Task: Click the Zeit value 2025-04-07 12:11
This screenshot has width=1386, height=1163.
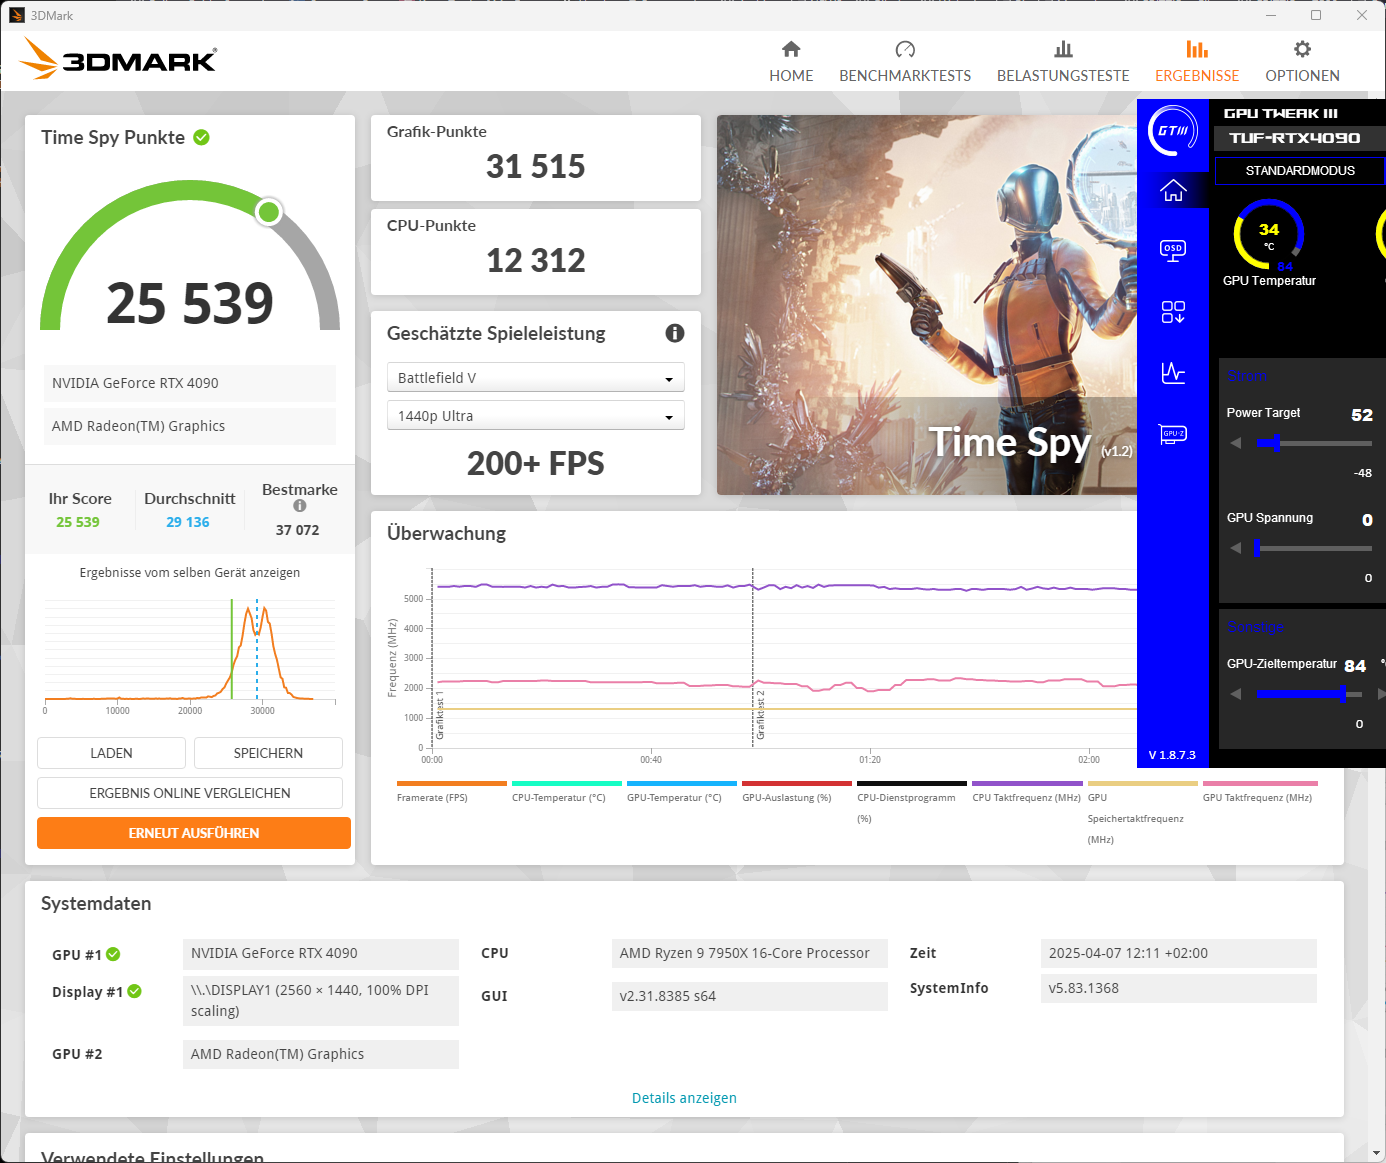Action: (x=1178, y=953)
